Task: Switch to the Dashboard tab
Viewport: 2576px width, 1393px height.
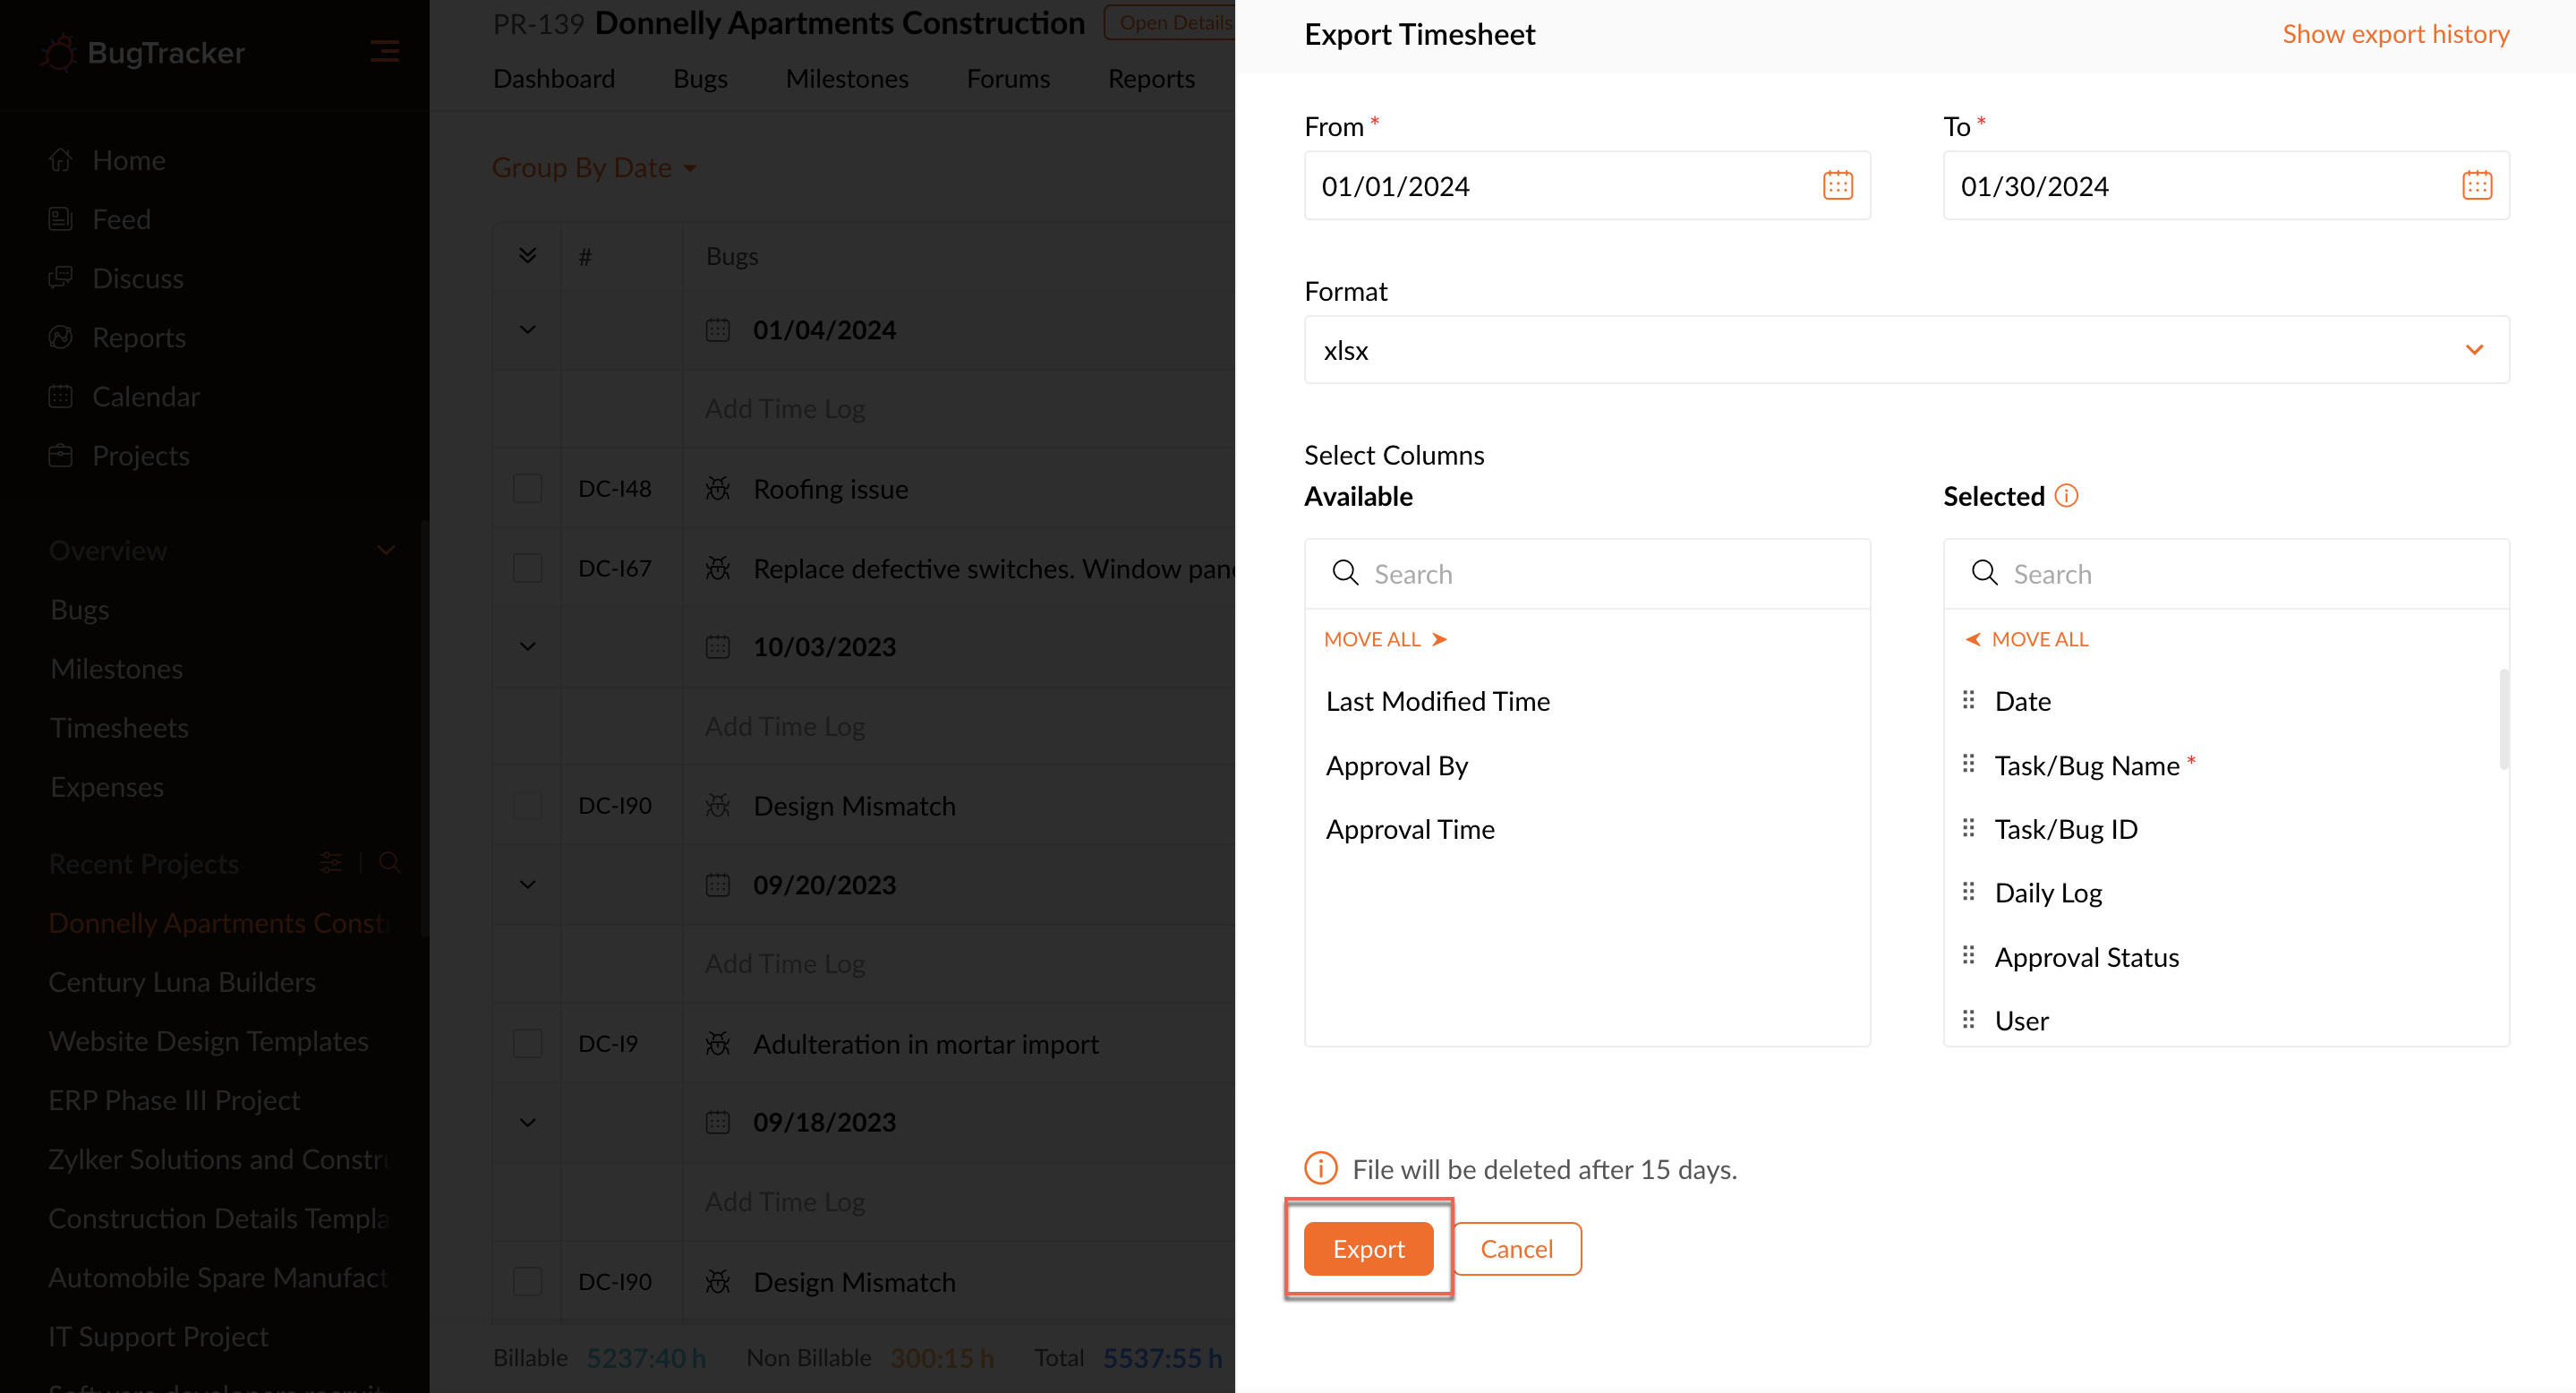Action: point(554,78)
